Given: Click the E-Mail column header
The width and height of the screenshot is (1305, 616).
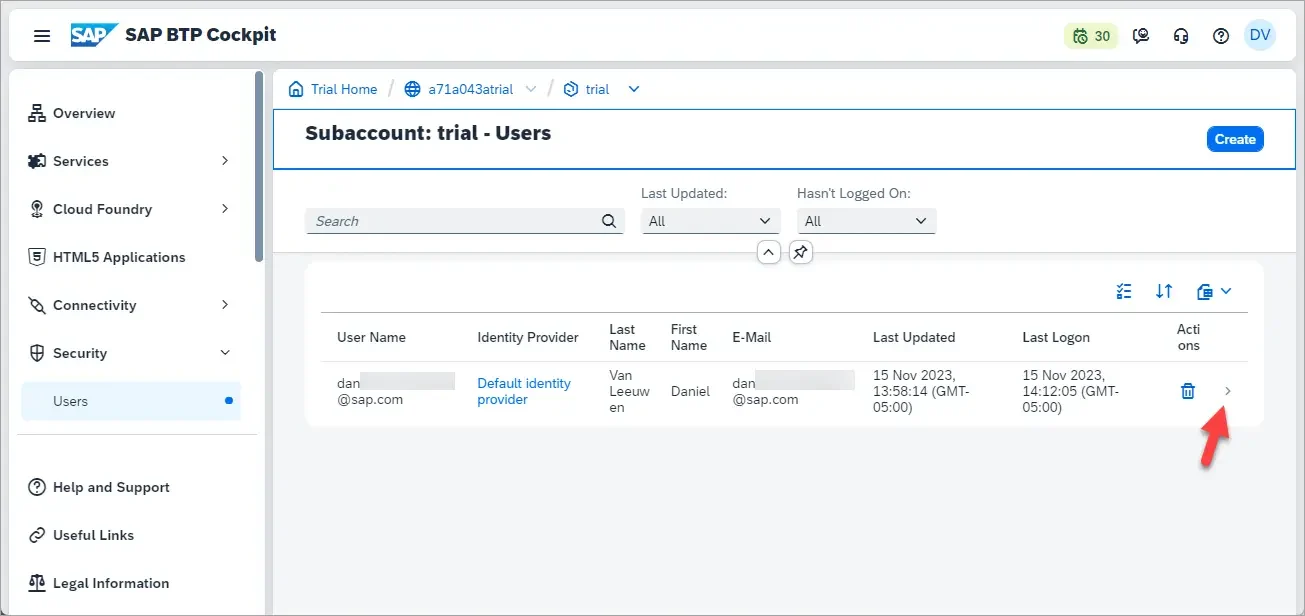Looking at the screenshot, I should pyautogui.click(x=752, y=337).
